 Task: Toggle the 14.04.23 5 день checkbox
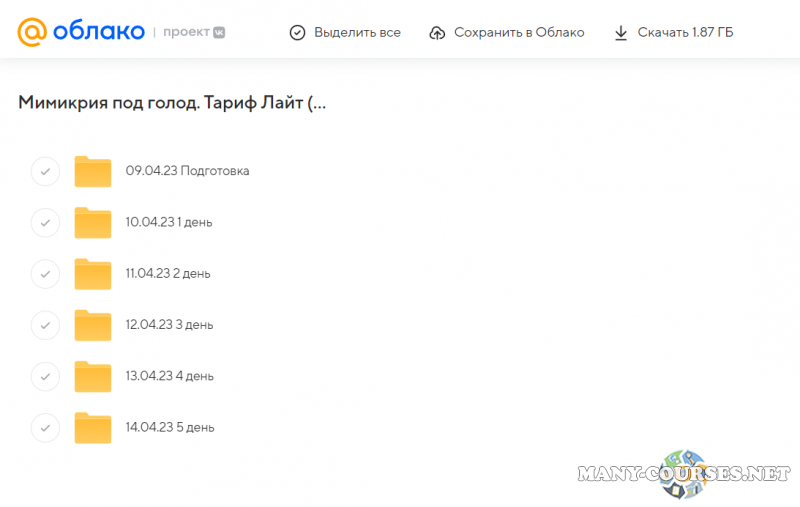click(x=45, y=428)
